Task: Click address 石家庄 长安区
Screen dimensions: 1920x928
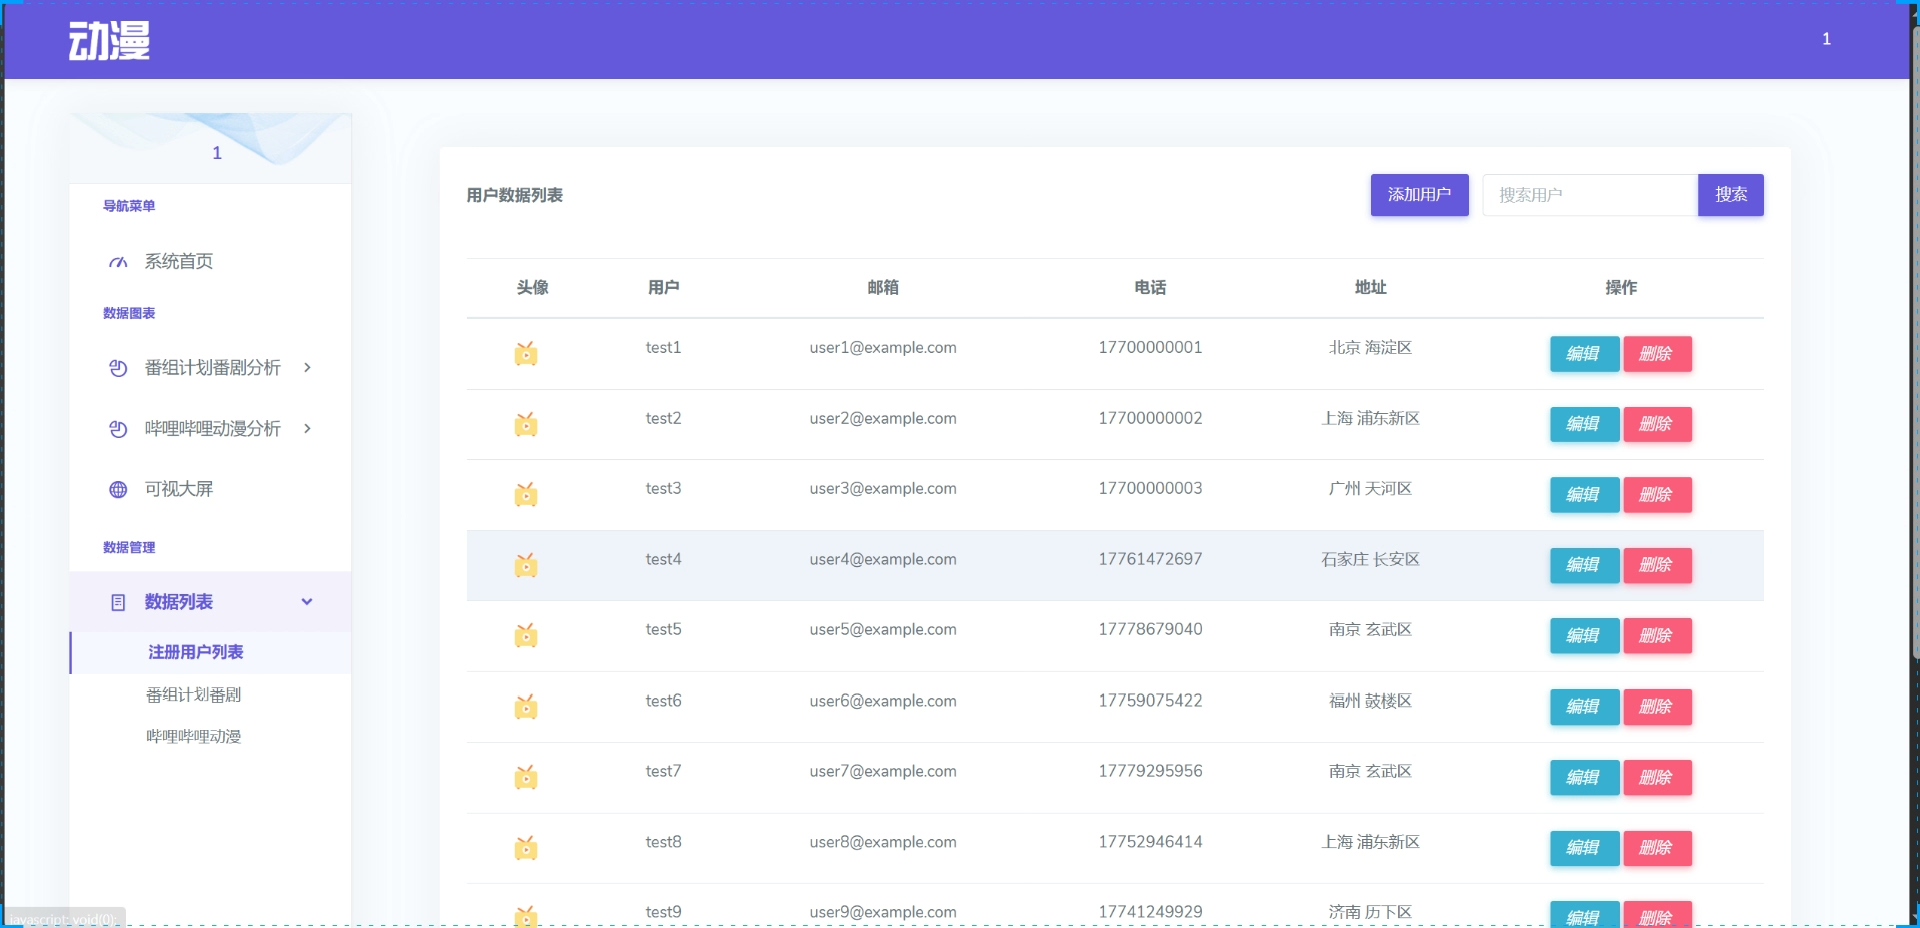Action: coord(1370,559)
